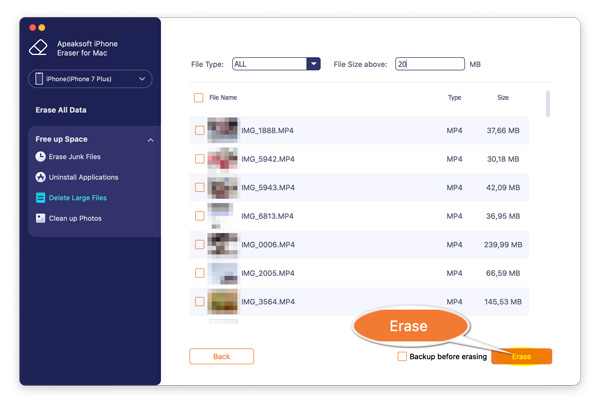Image resolution: width=600 pixels, height=407 pixels.
Task: Check the IMG_1888.MP4 checkbox
Action: point(200,130)
